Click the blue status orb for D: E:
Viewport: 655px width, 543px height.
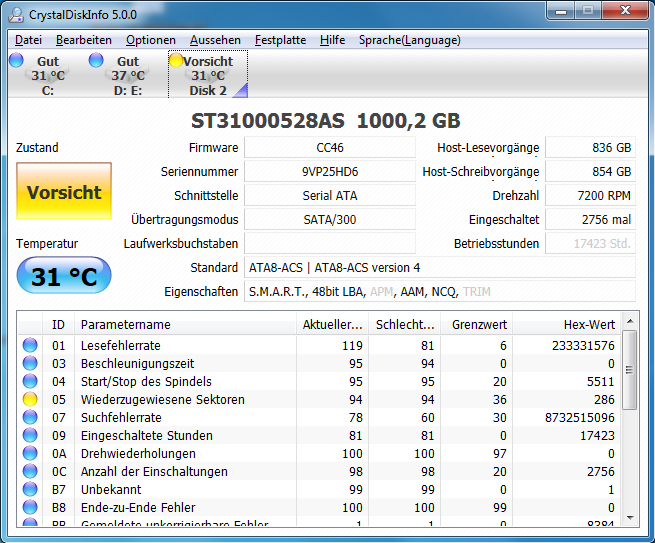96,60
